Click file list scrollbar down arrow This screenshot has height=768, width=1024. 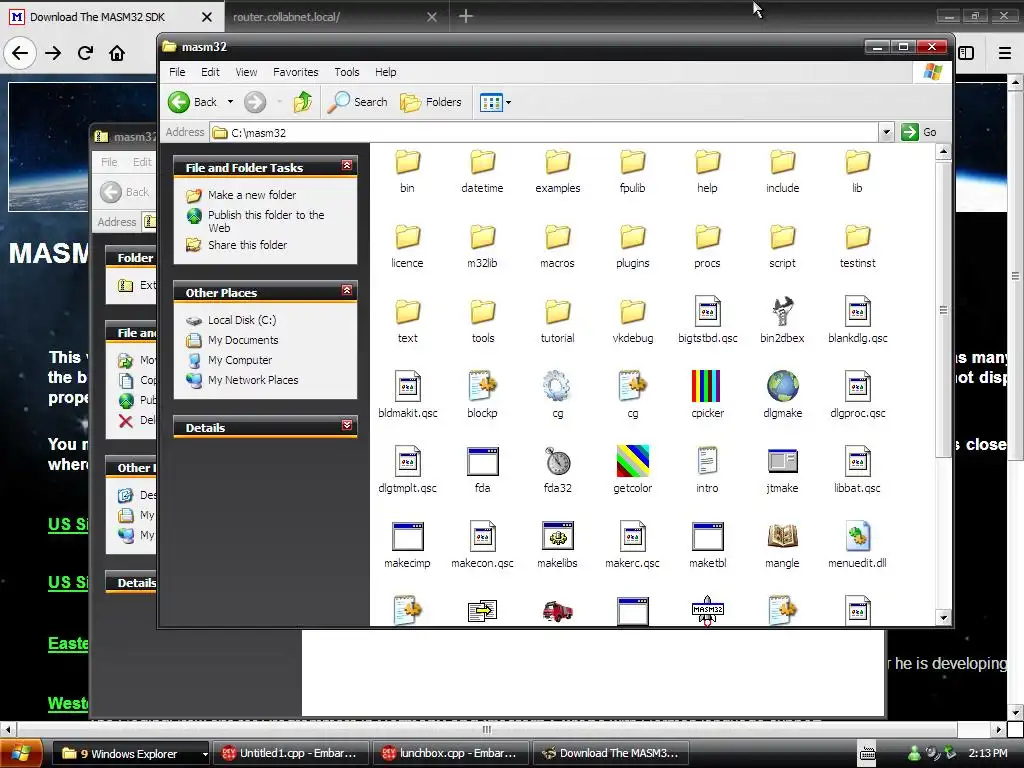coord(942,617)
